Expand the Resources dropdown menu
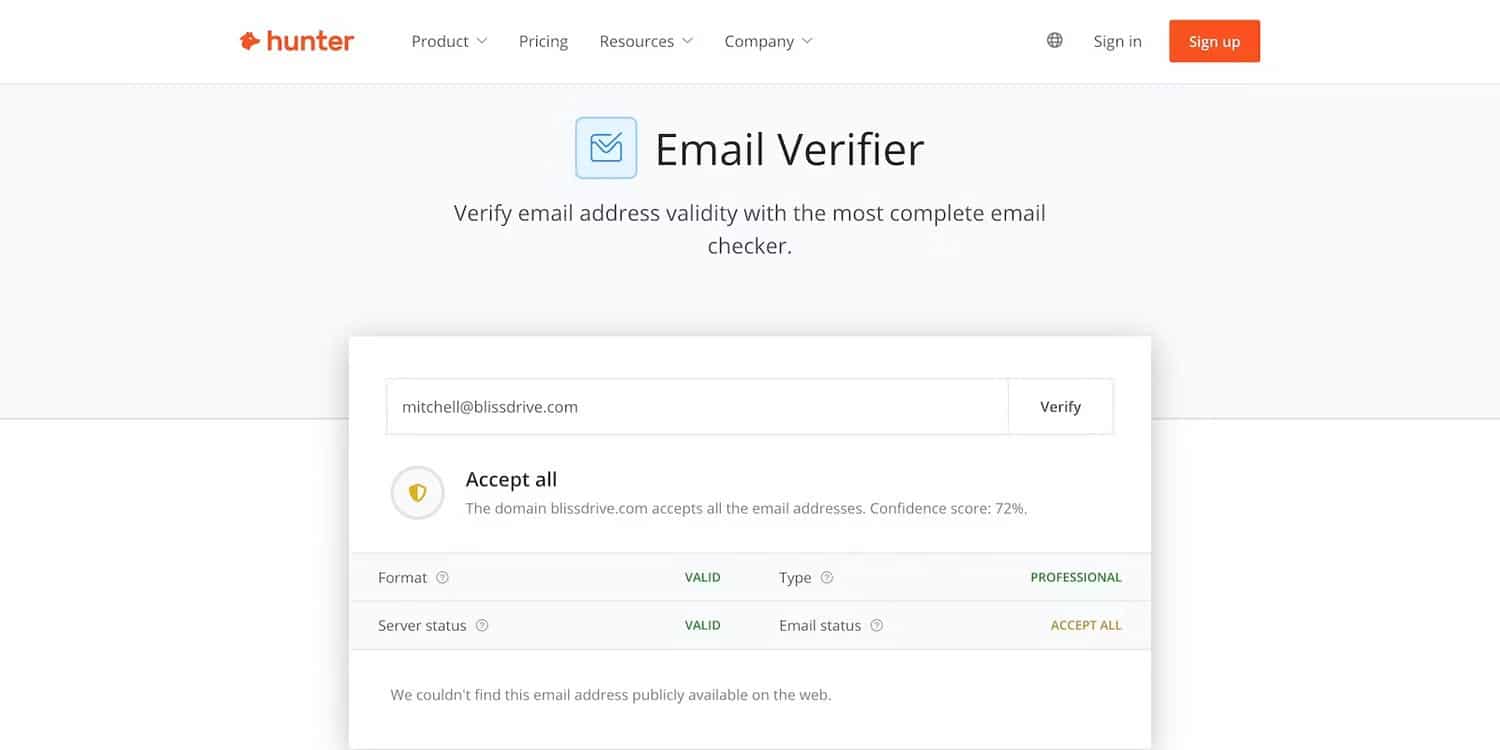 point(646,41)
